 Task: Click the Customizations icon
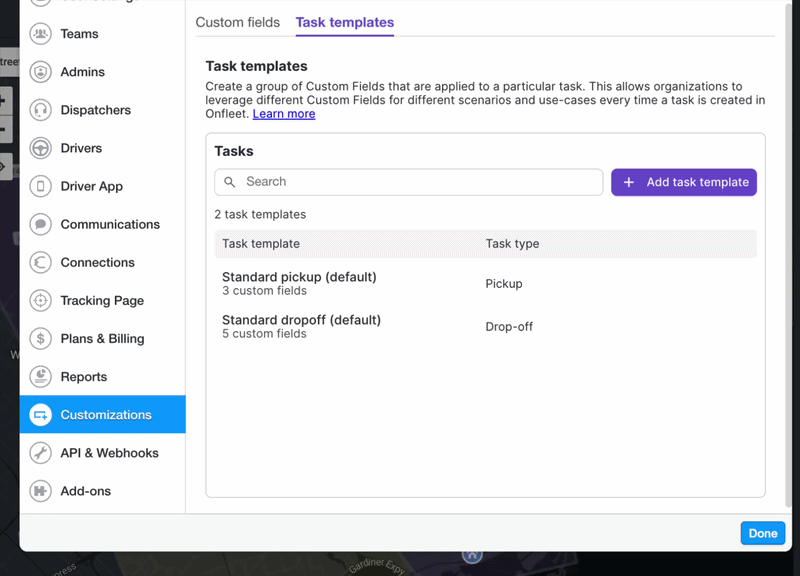point(40,415)
